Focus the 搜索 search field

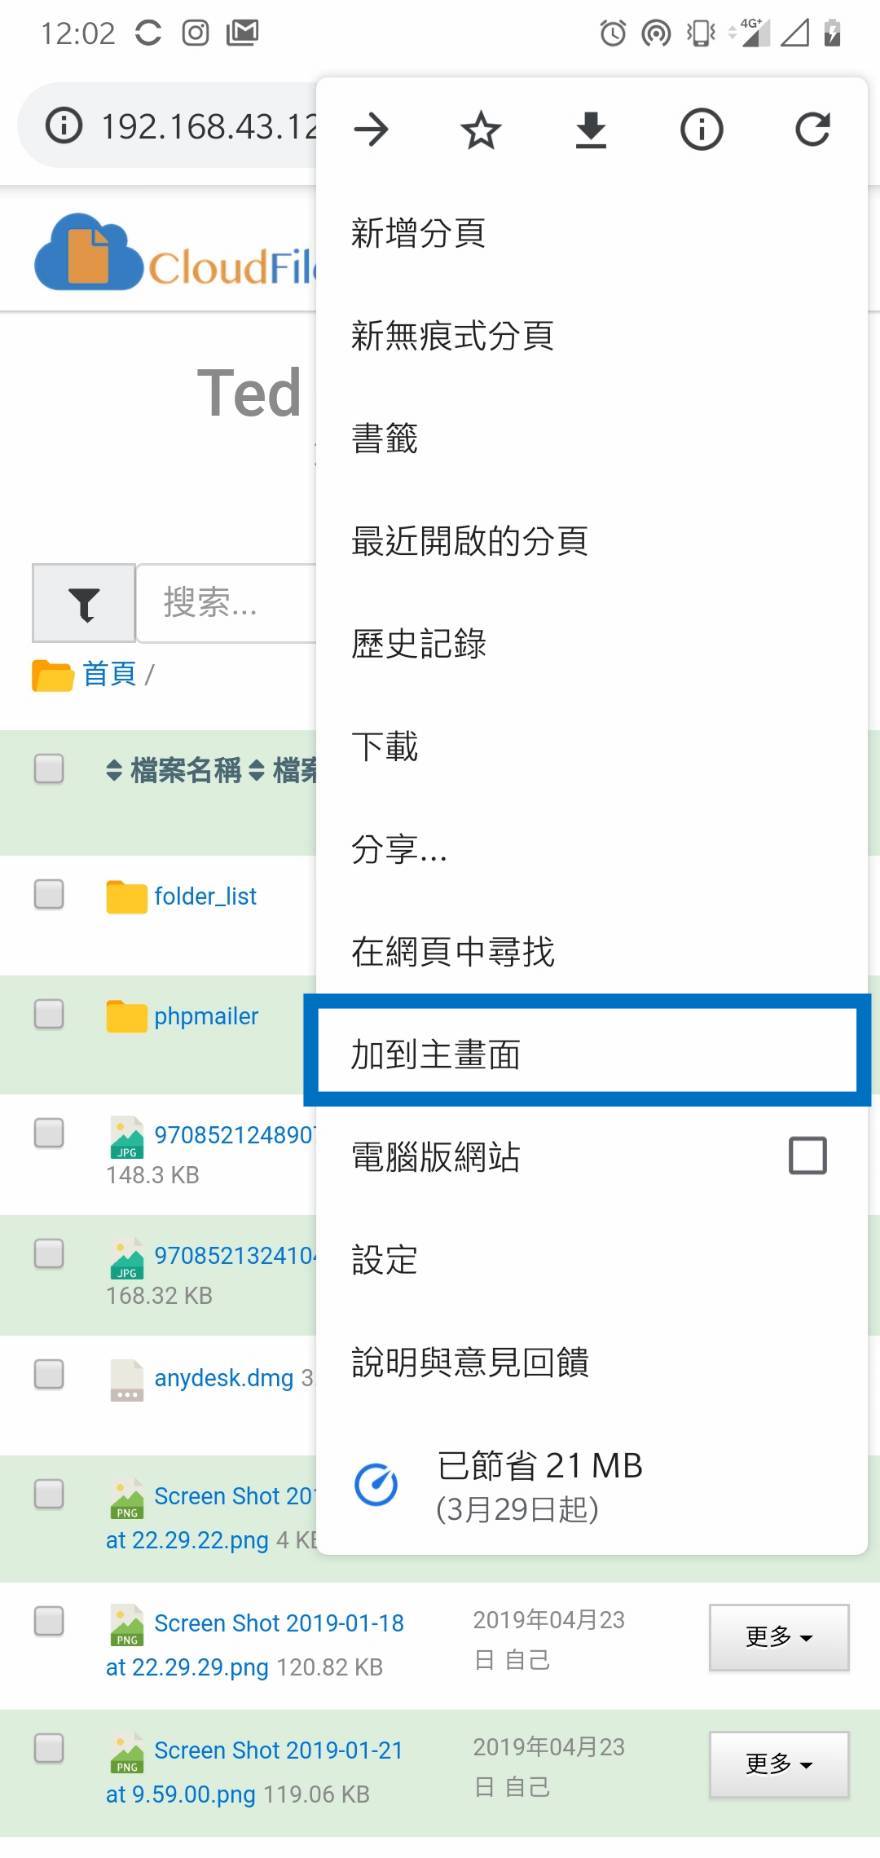click(x=227, y=603)
